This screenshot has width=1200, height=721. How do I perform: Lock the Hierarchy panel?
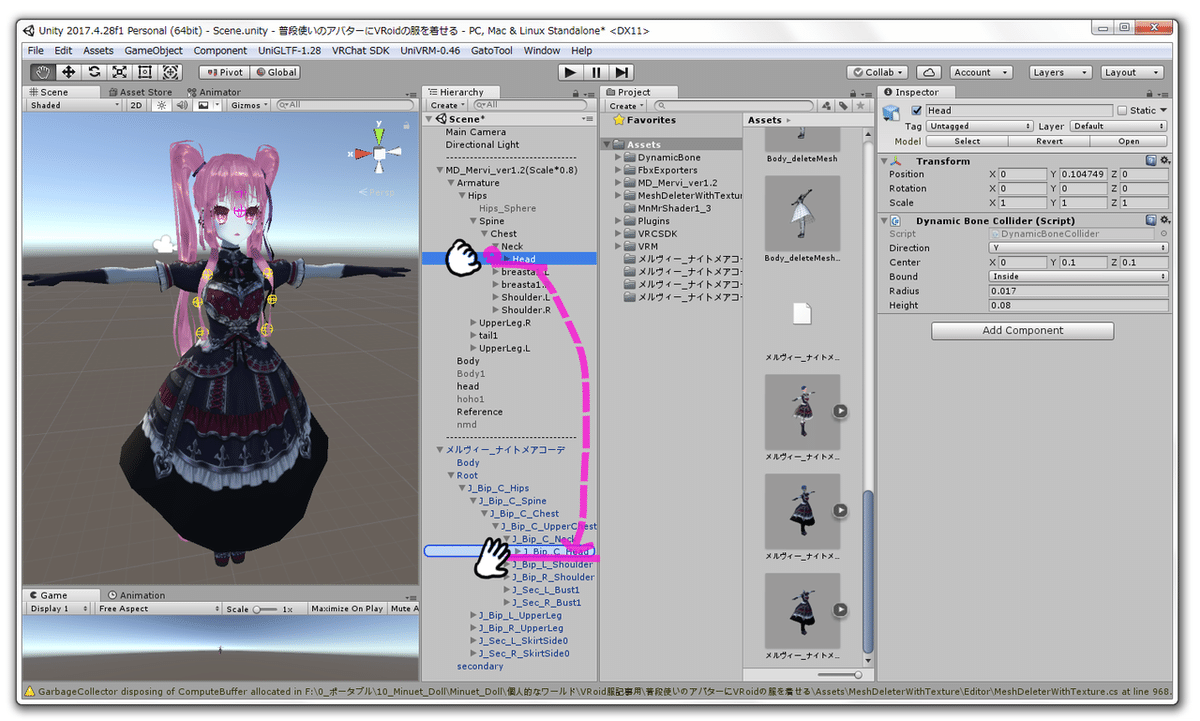click(x=577, y=92)
